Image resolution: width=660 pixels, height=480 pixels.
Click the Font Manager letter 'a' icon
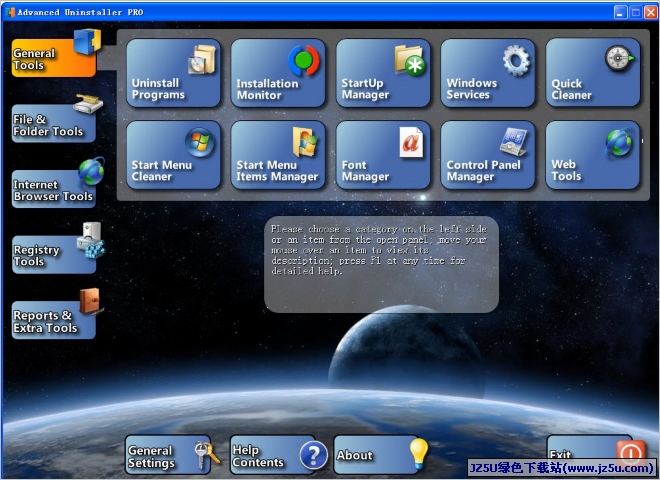tap(411, 142)
